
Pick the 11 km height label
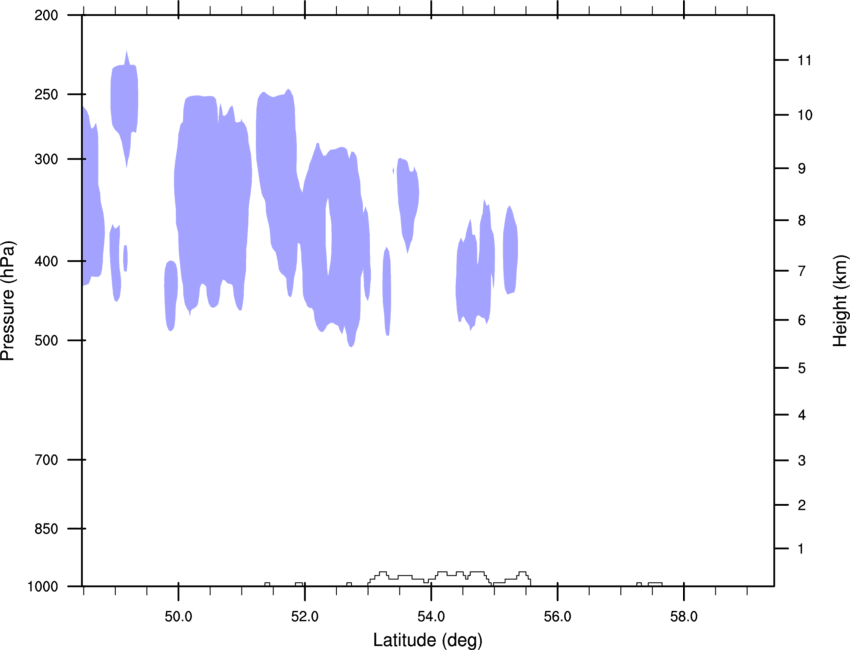click(x=804, y=60)
